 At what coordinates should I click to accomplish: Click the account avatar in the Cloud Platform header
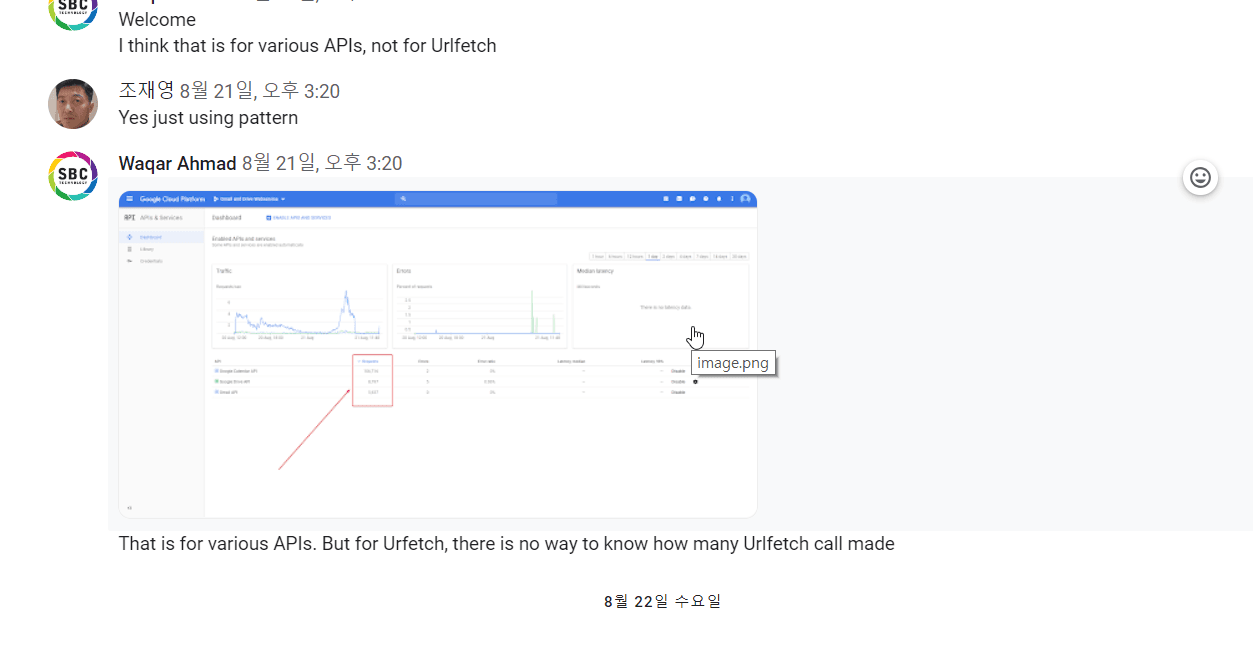pos(745,199)
